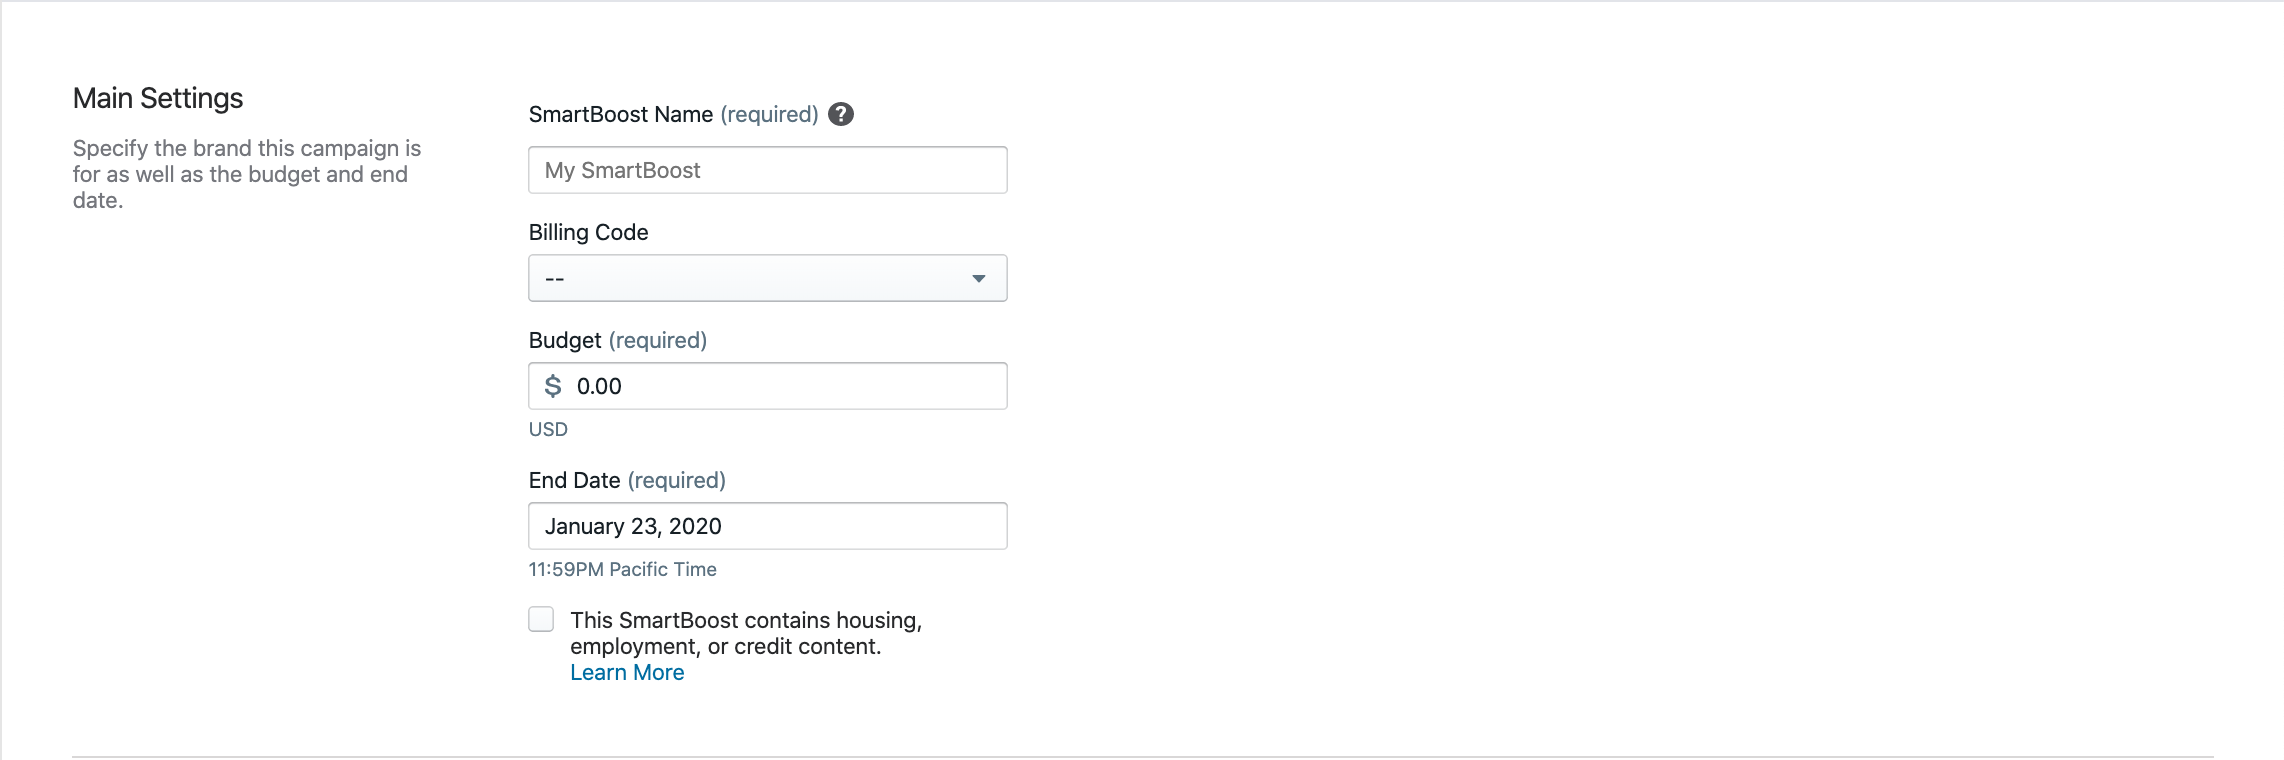Click the Billing Code dropdown arrow
2284x760 pixels.
tap(978, 279)
